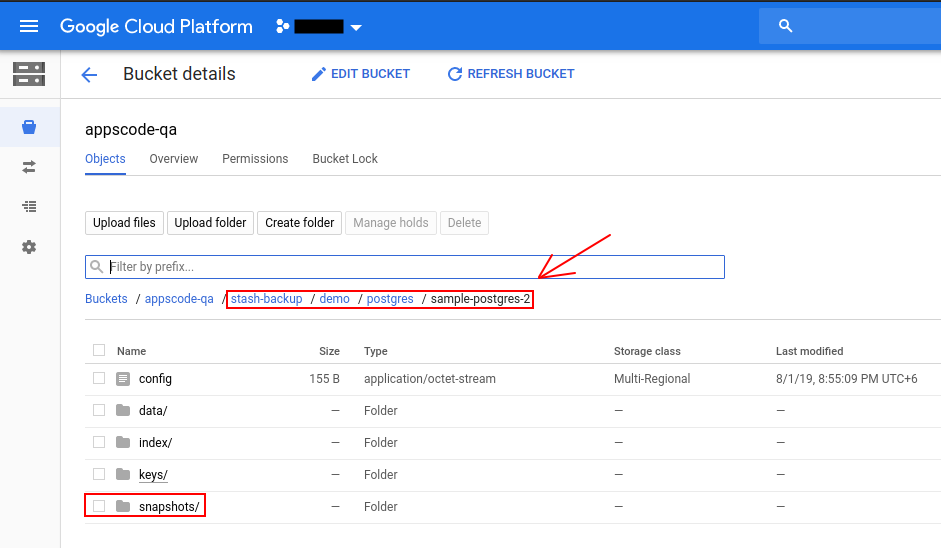Click the Name column header
The width and height of the screenshot is (941, 548).
pos(131,351)
